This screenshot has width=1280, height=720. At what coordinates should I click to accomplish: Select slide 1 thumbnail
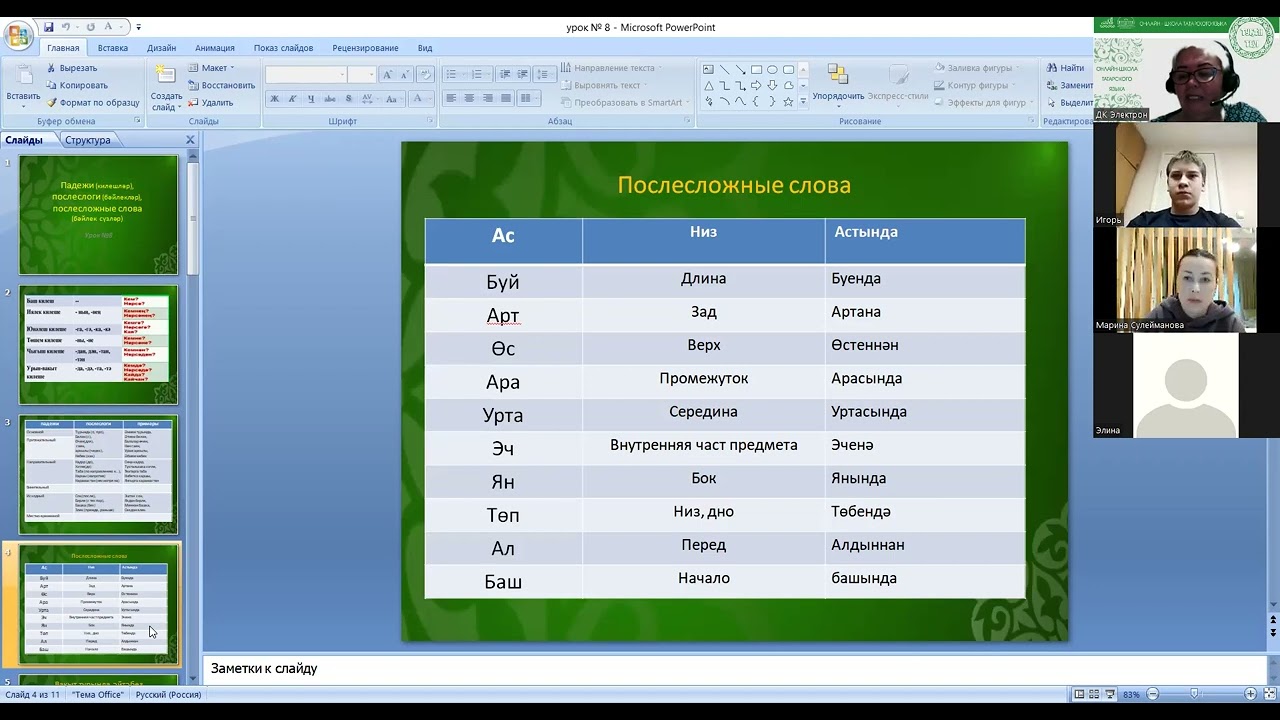click(x=99, y=214)
